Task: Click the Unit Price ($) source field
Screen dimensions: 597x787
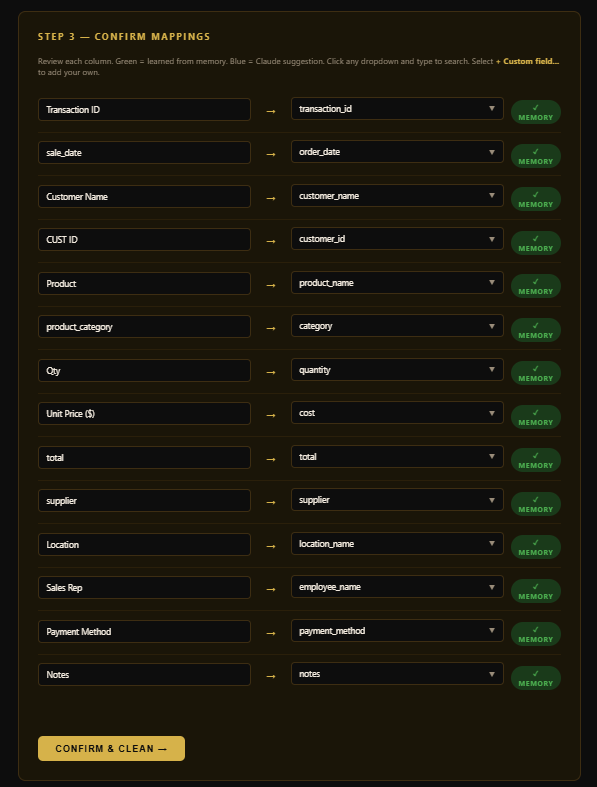Action: pos(144,414)
